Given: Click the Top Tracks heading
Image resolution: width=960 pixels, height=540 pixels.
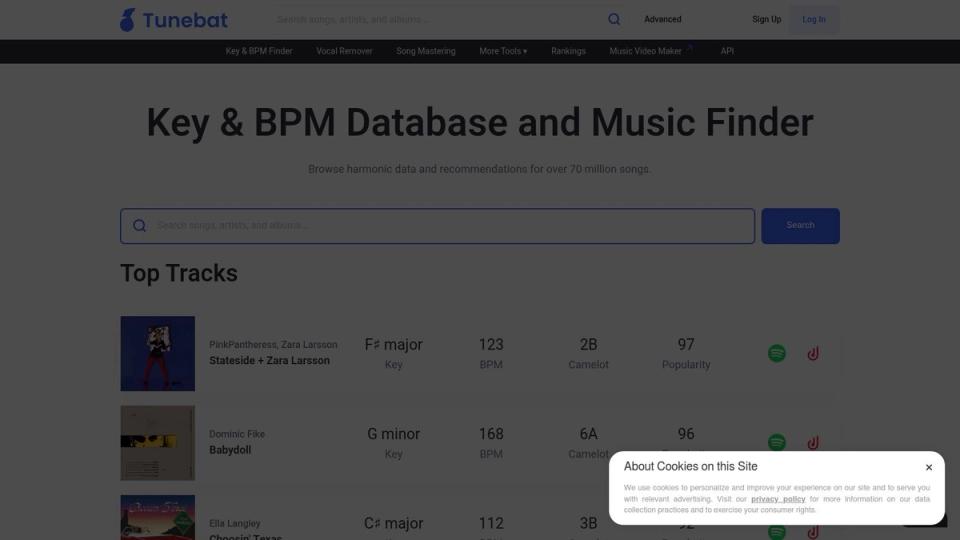Looking at the screenshot, I should click(179, 274).
